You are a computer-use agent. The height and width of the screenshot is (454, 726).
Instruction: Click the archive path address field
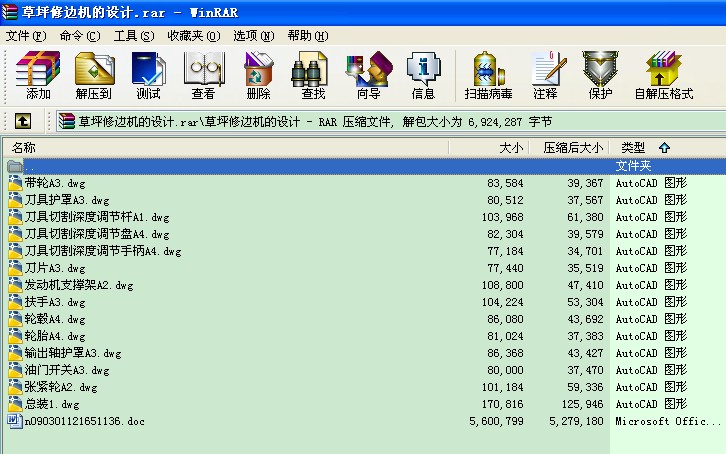tap(391, 122)
